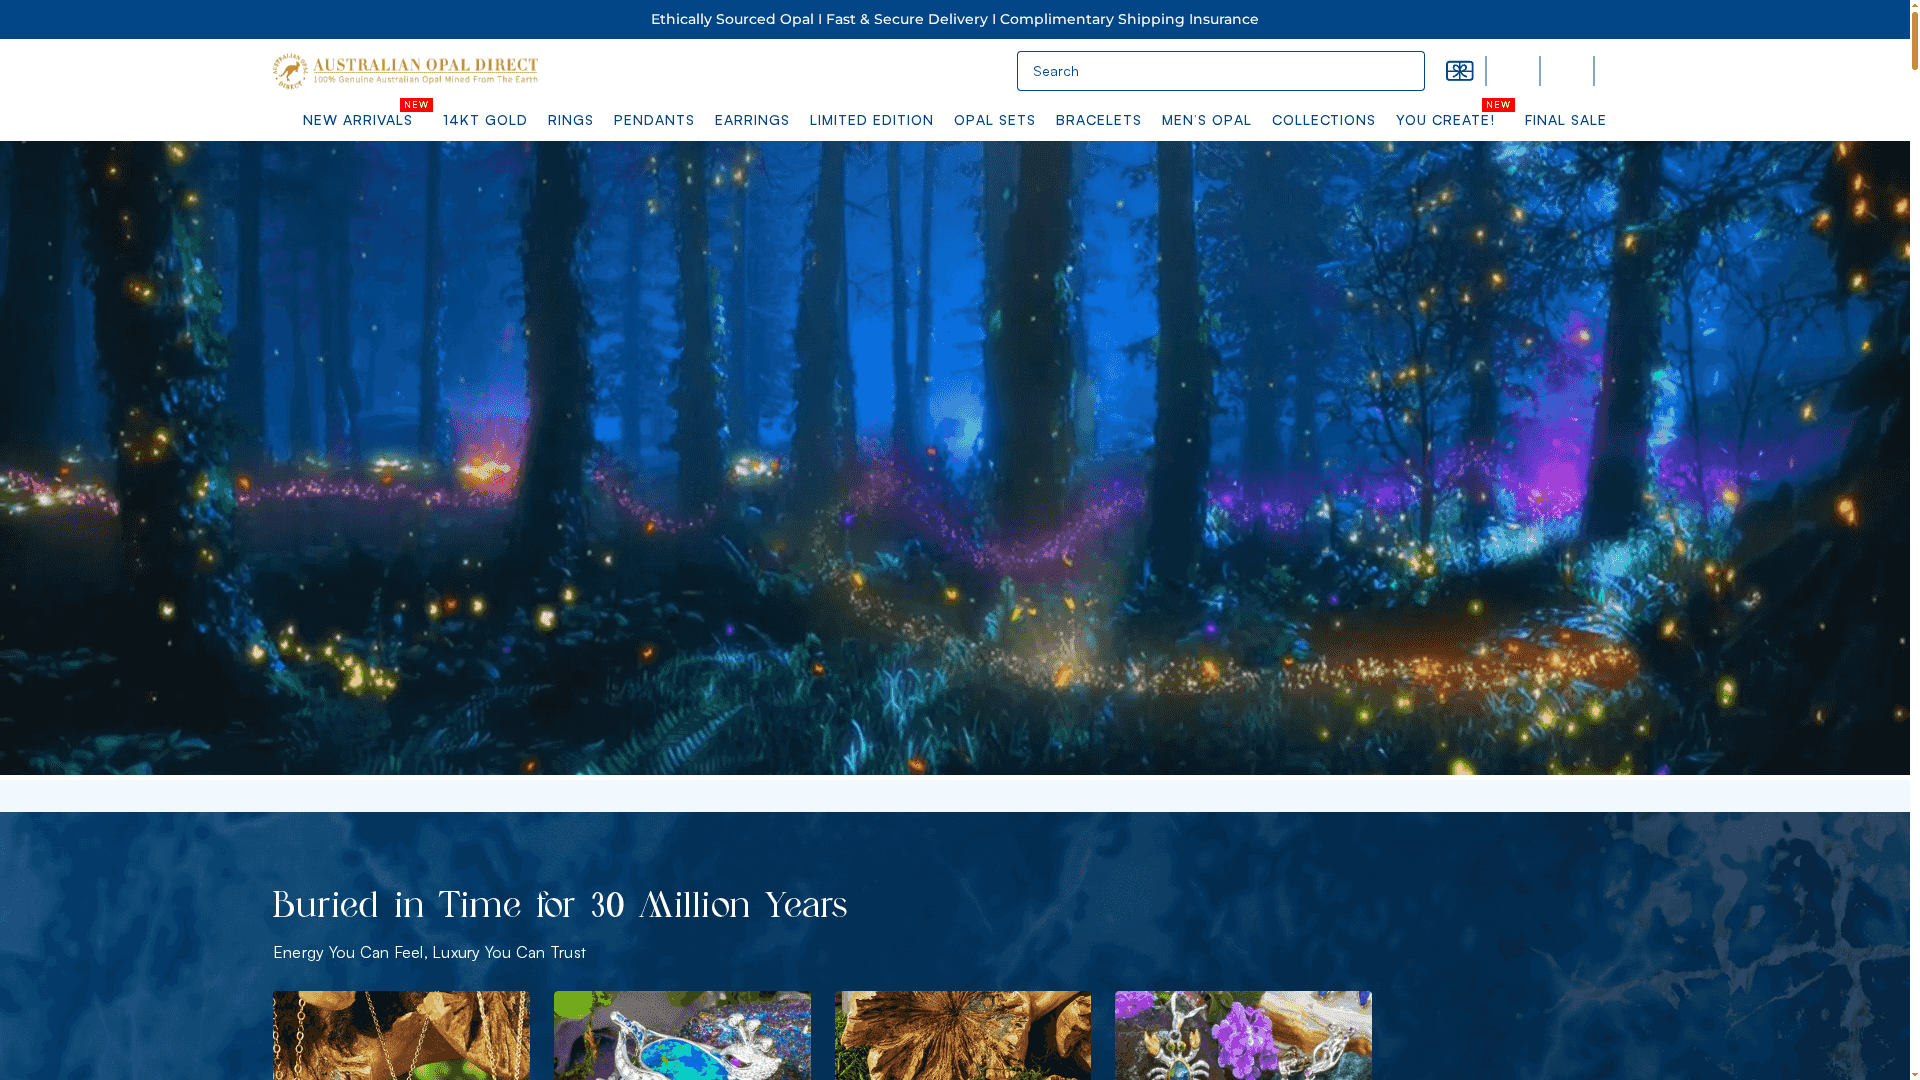
Task: Click the carved wood flower thumbnail
Action: pyautogui.click(x=962, y=1036)
